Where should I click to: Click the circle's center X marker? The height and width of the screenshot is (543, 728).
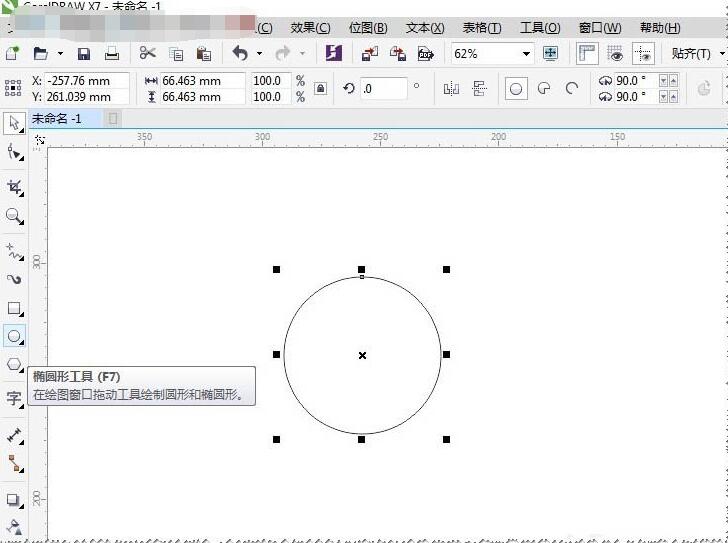(362, 355)
